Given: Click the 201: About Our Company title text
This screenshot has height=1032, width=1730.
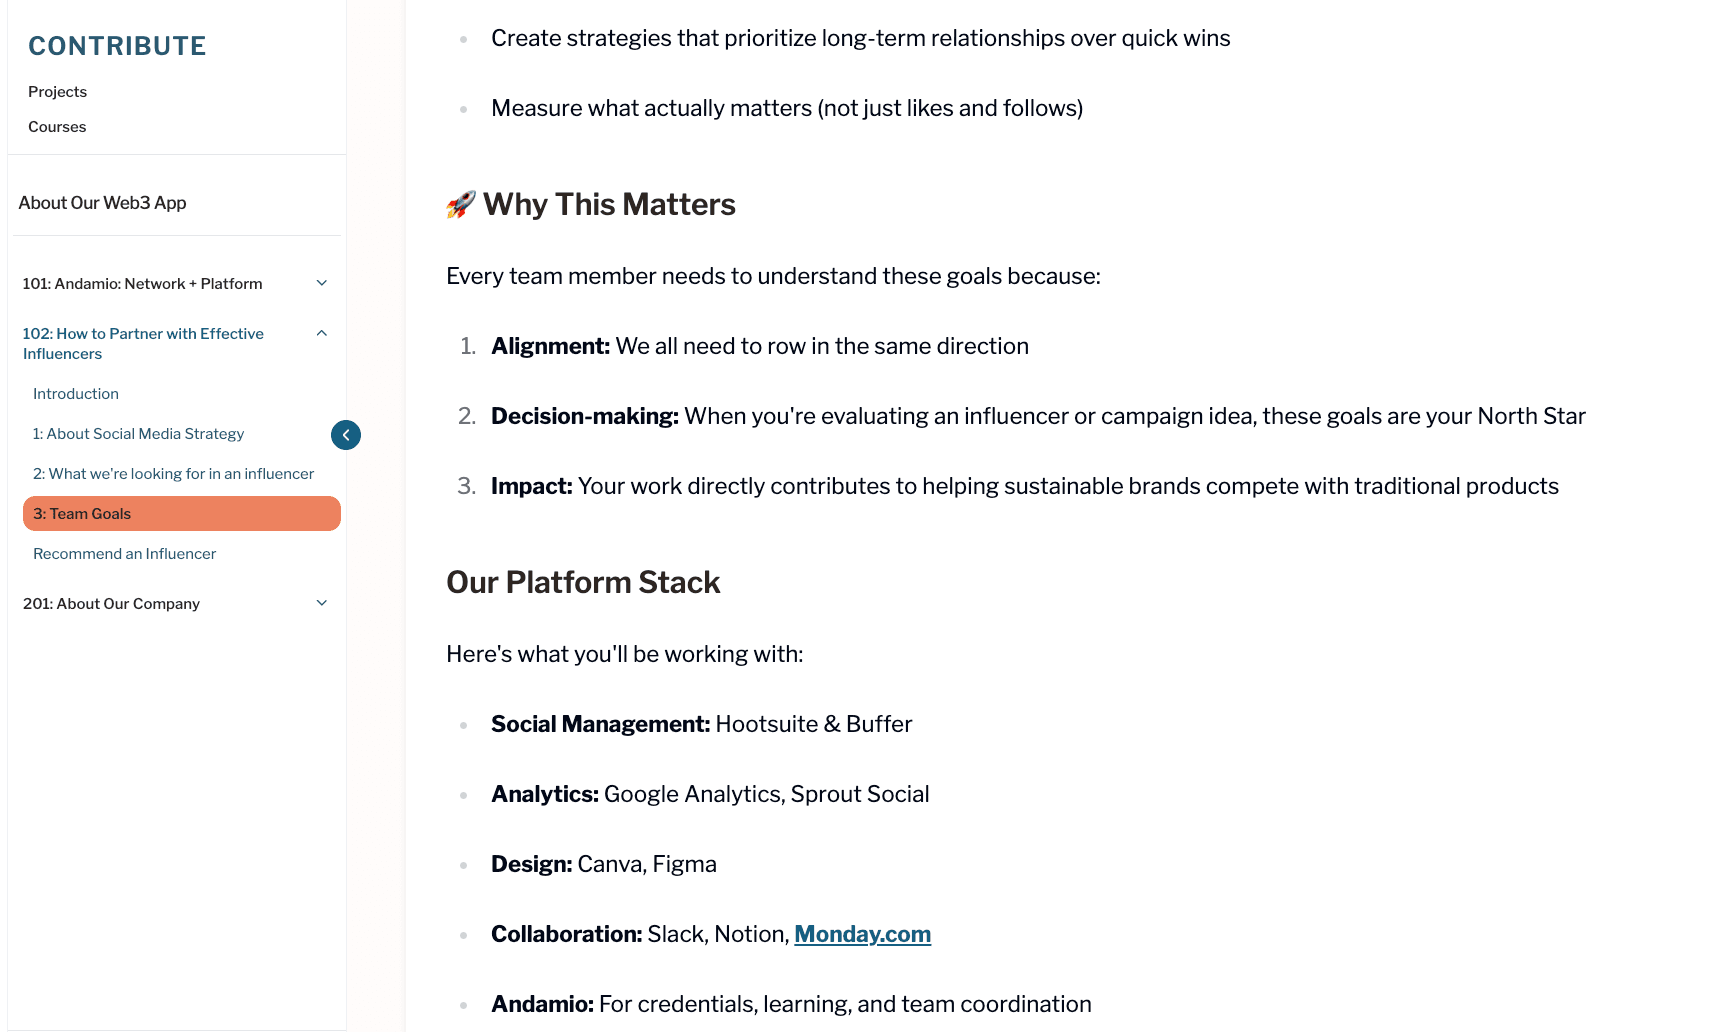Looking at the screenshot, I should click(x=111, y=604).
